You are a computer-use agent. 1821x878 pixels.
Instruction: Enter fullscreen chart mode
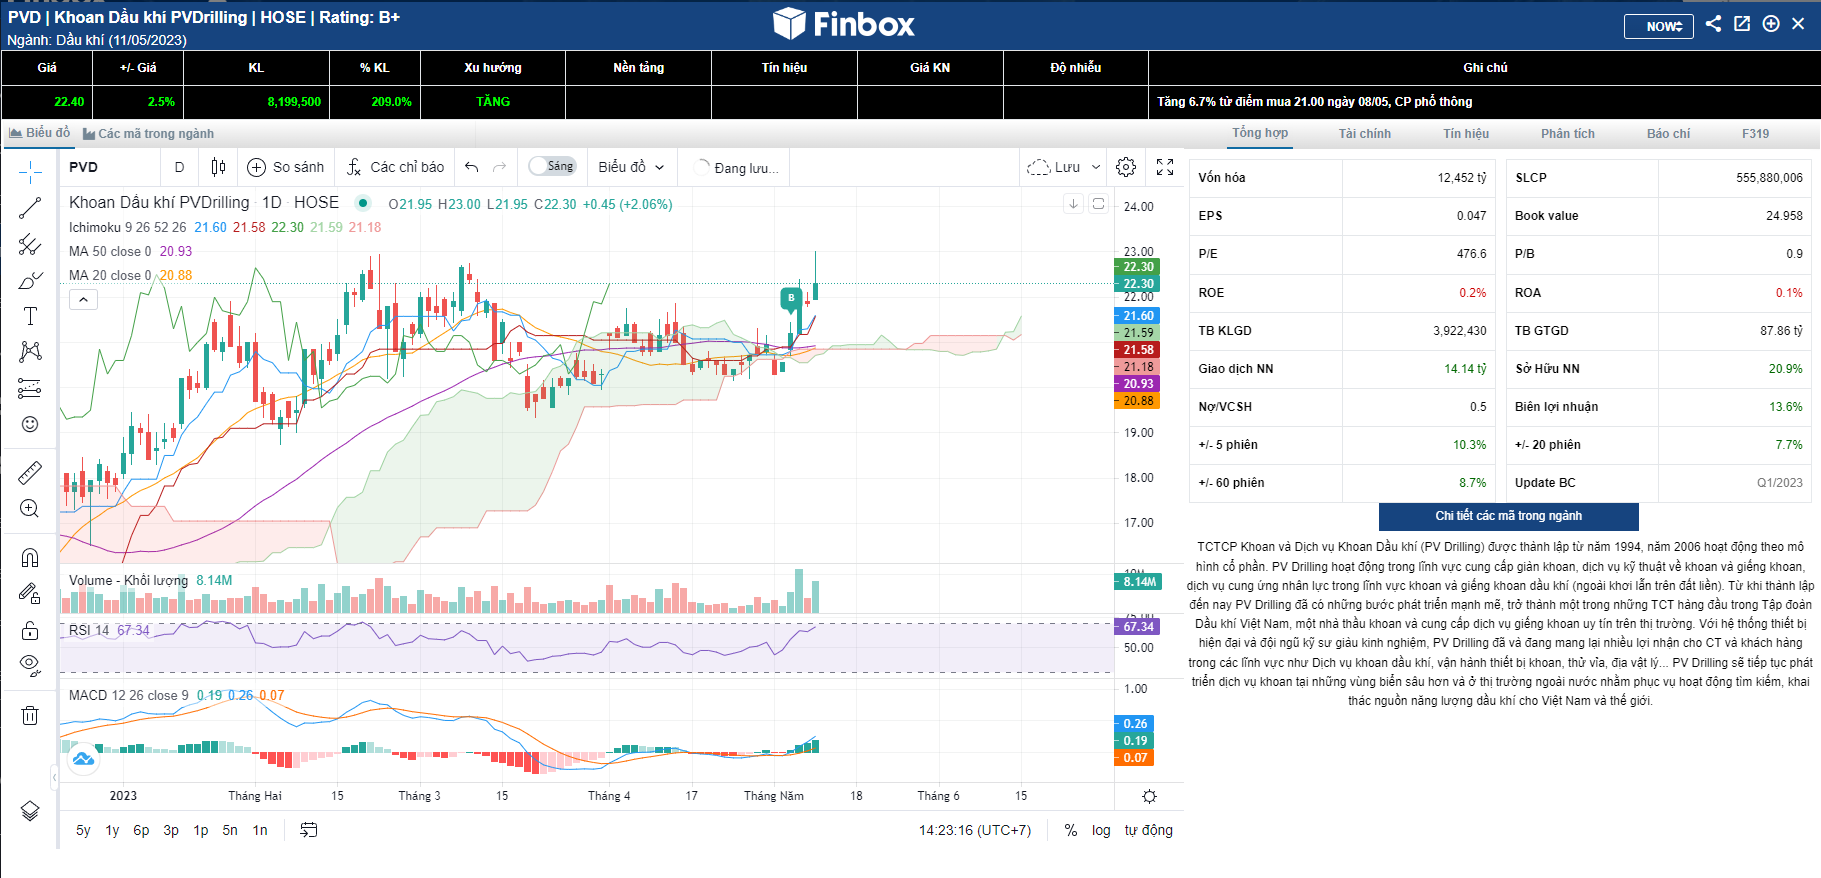point(1165,167)
